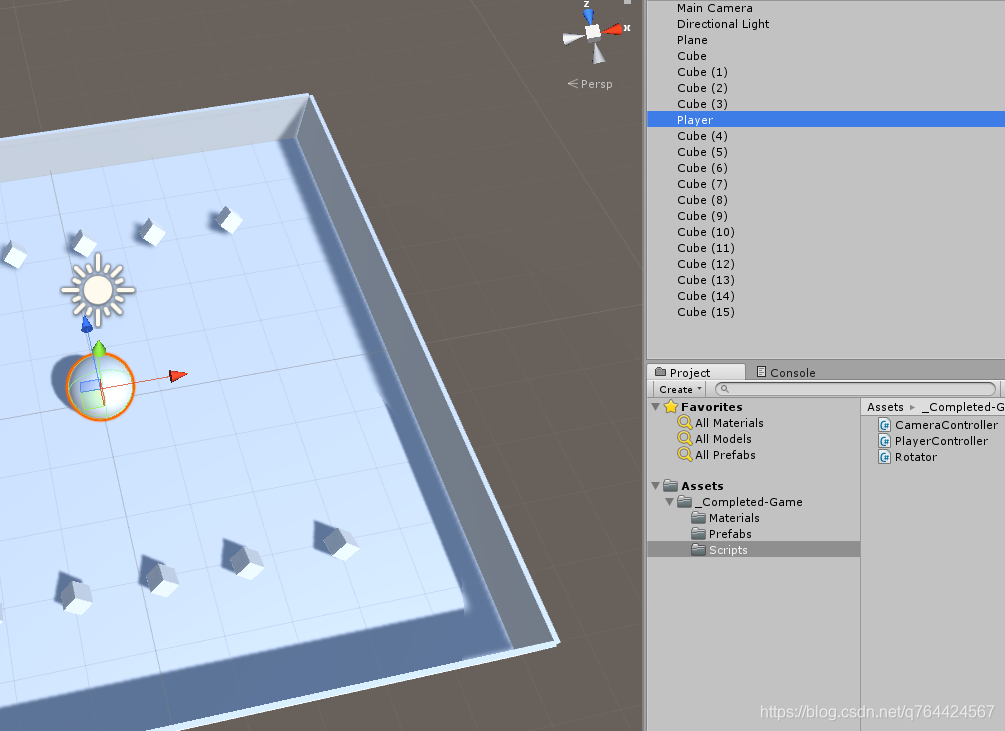The image size is (1005, 731).
Task: Select Cube (7) in the Hierarchy
Action: [x=826, y=184]
